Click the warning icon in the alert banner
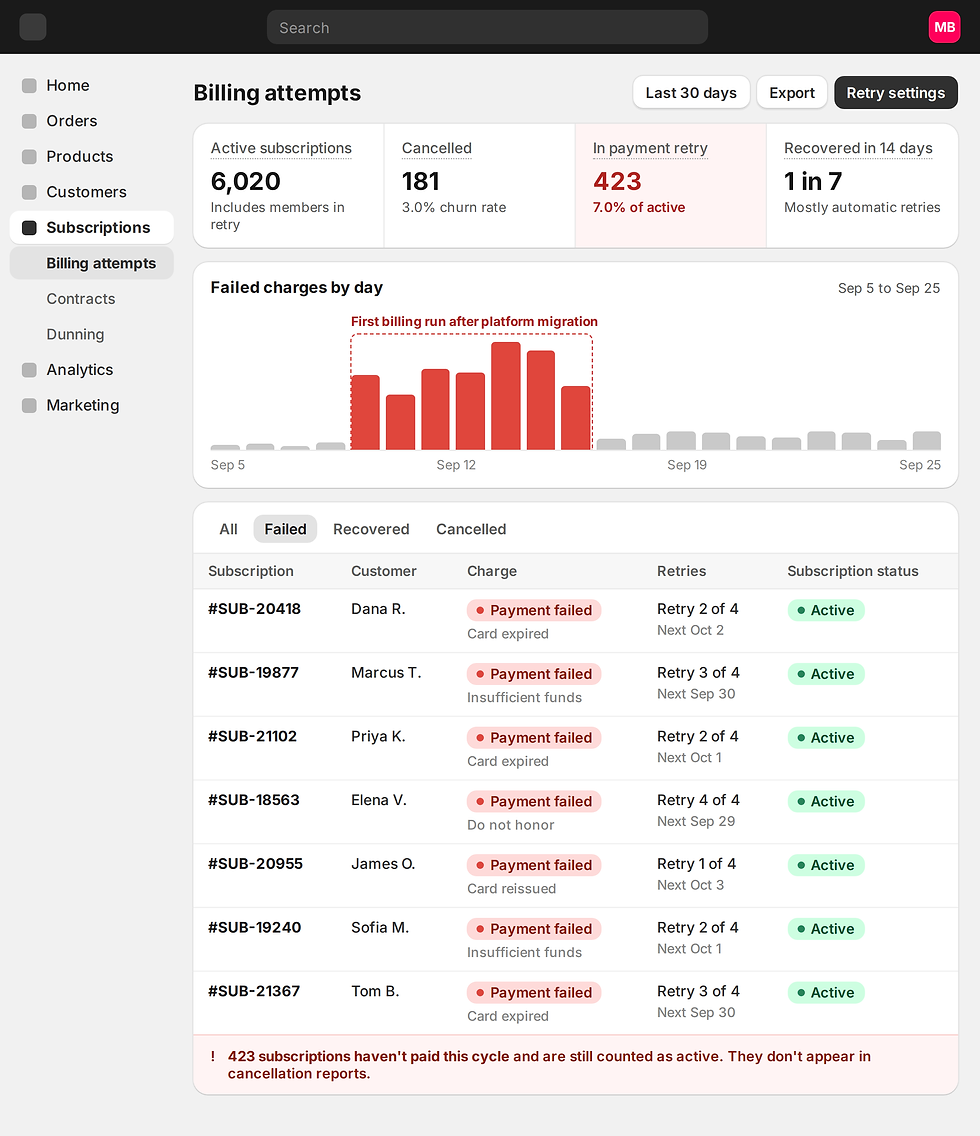 point(213,1056)
